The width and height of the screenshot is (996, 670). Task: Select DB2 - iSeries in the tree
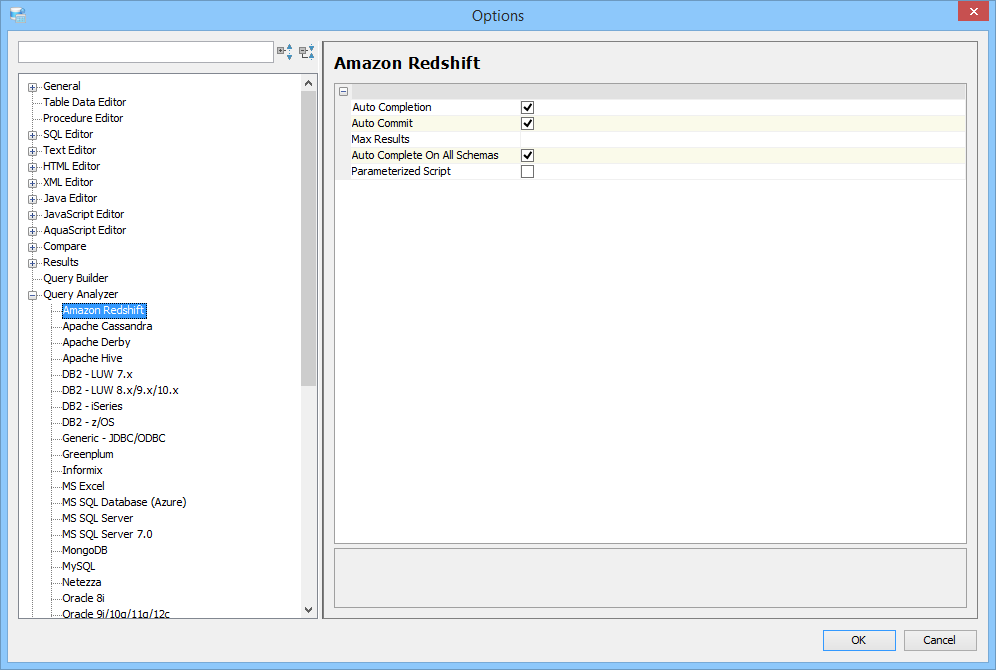[x=92, y=406]
